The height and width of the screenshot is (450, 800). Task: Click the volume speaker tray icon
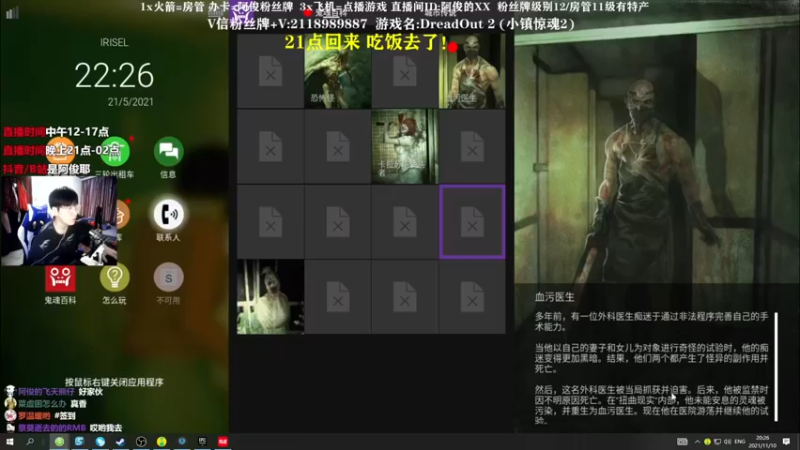click(x=727, y=441)
